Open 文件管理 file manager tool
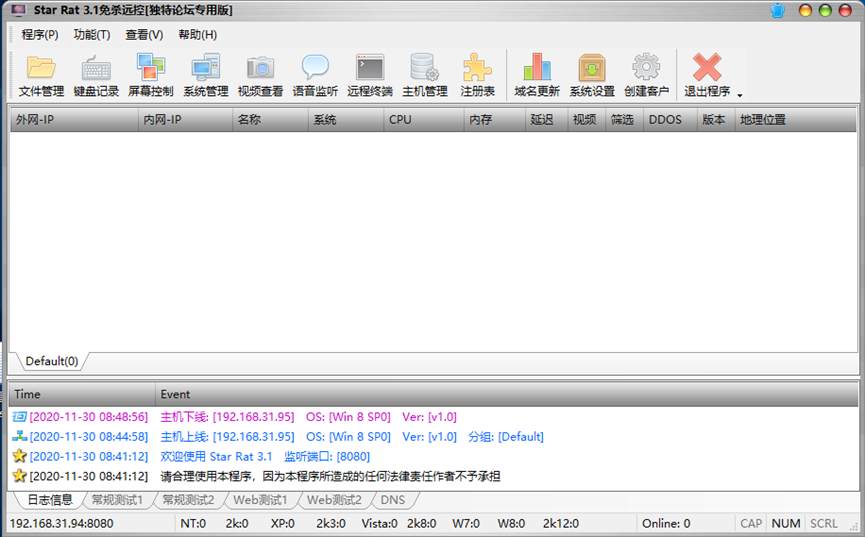 [x=41, y=76]
